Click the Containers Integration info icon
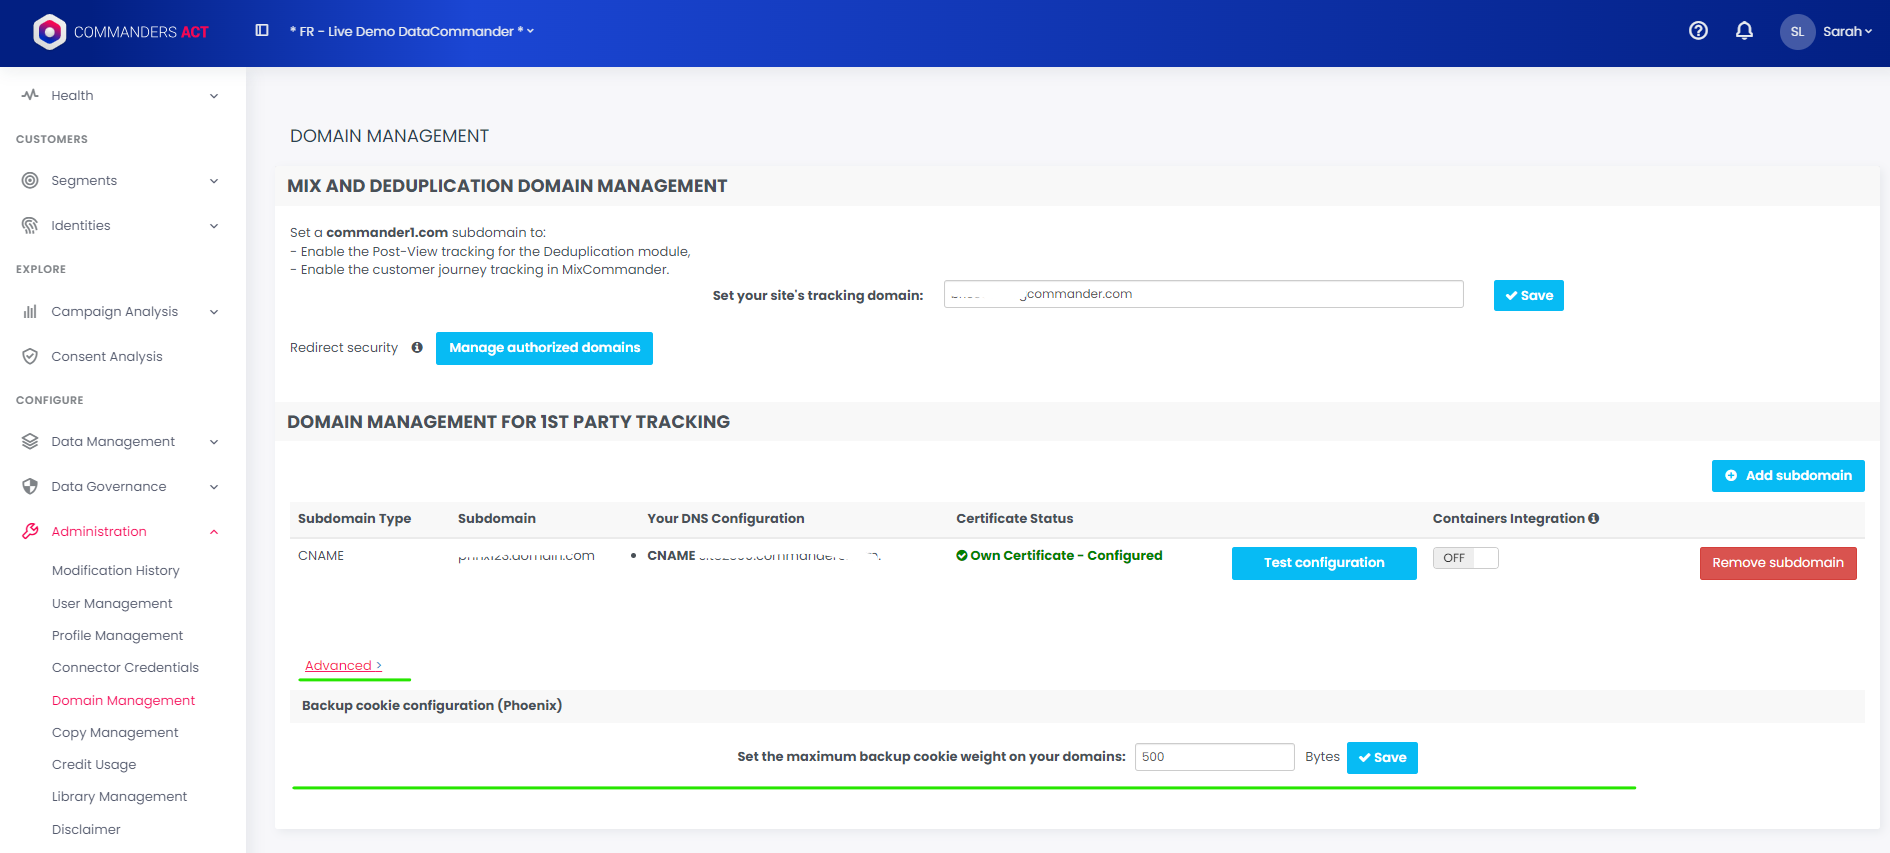Image resolution: width=1890 pixels, height=853 pixels. pyautogui.click(x=1594, y=518)
